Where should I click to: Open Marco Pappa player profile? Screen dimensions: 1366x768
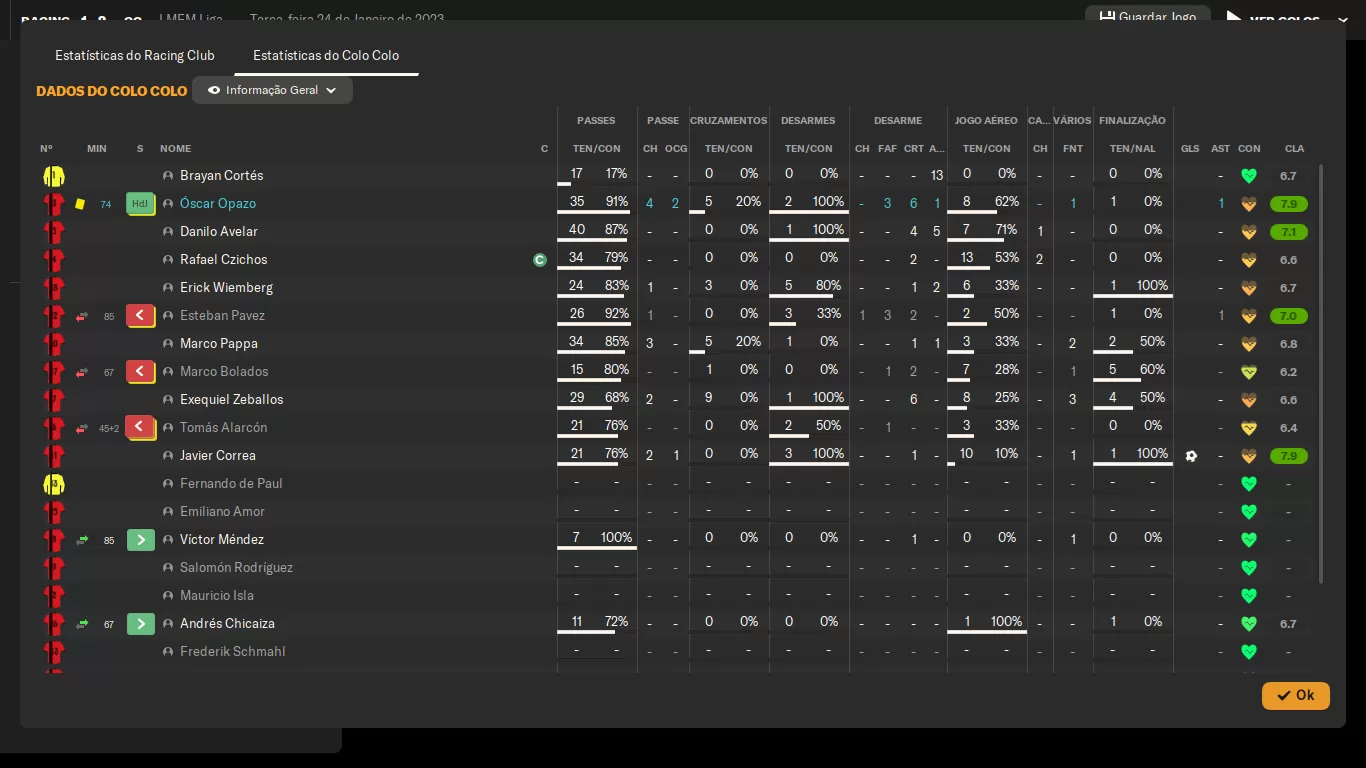click(x=219, y=344)
